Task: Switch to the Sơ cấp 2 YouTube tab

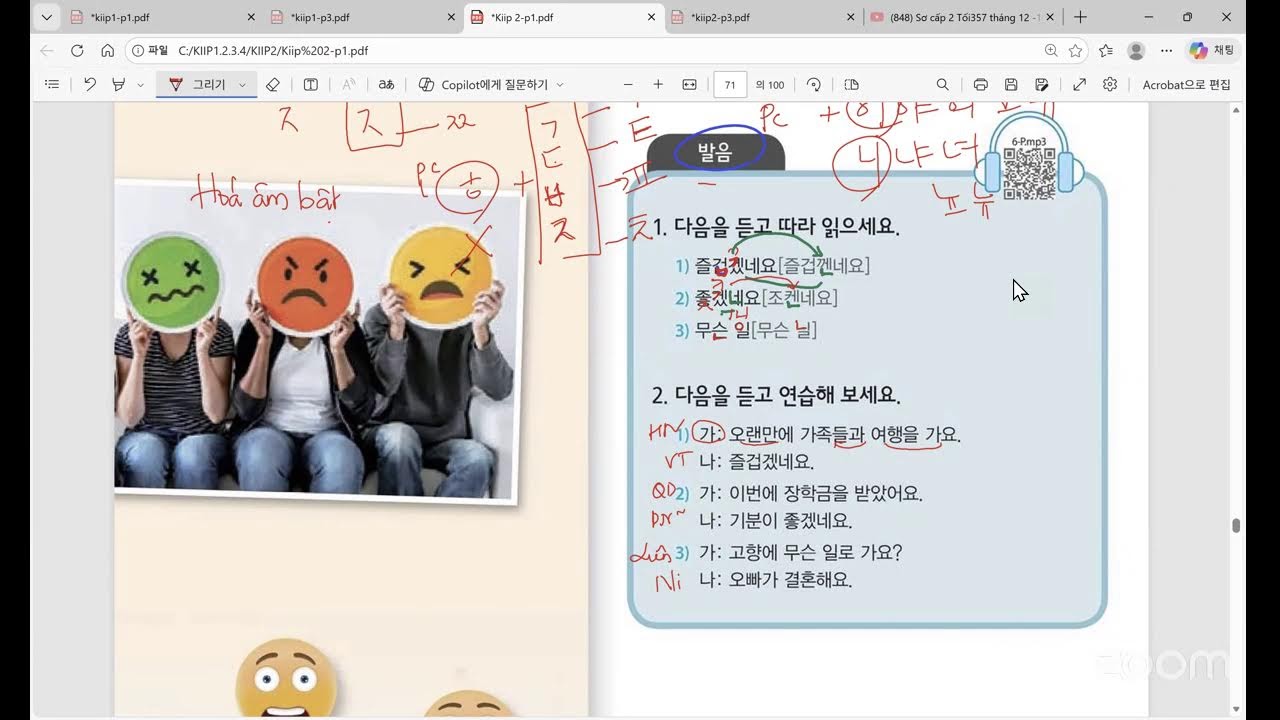Action: [963, 17]
